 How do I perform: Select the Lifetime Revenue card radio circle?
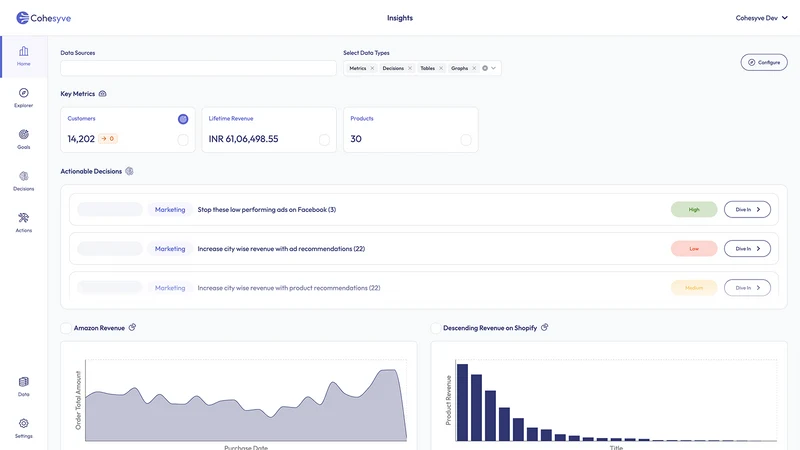pyautogui.click(x=324, y=140)
